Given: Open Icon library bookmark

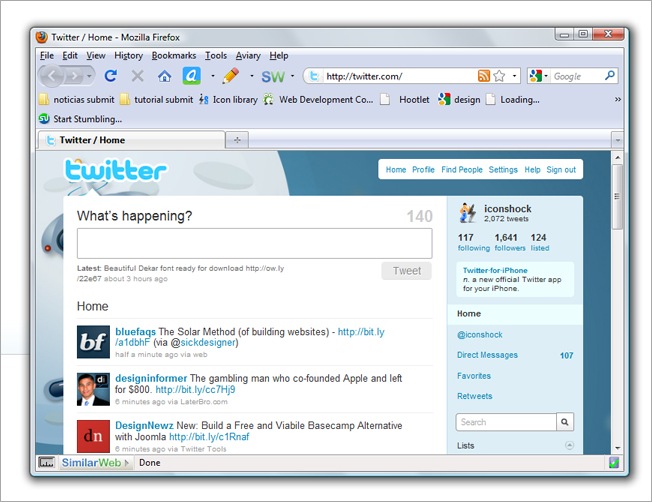Looking at the screenshot, I should coord(228,99).
